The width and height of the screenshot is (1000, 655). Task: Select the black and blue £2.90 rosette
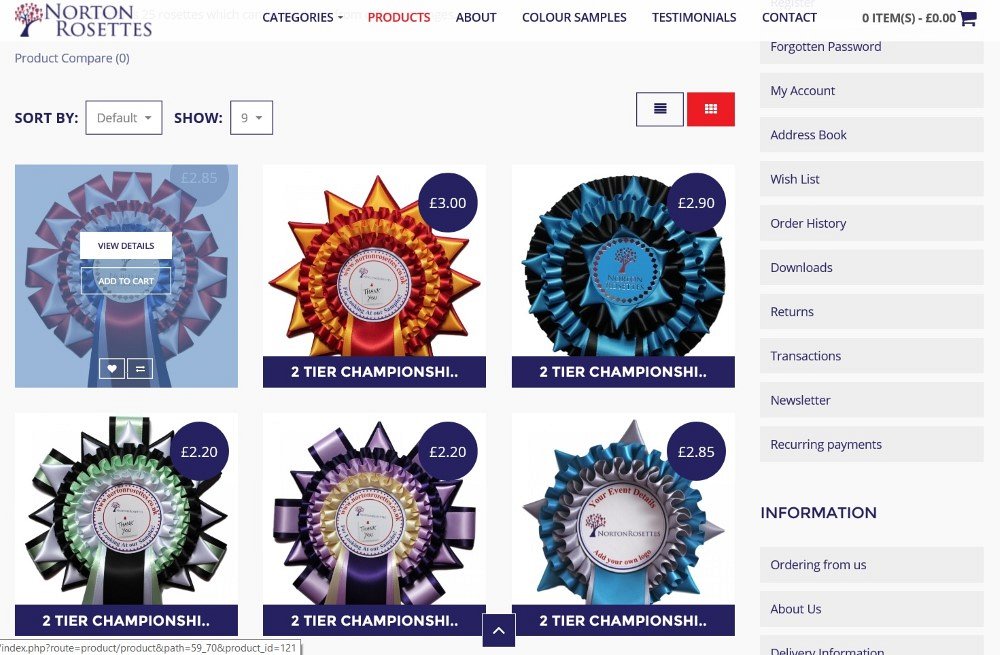point(623,261)
